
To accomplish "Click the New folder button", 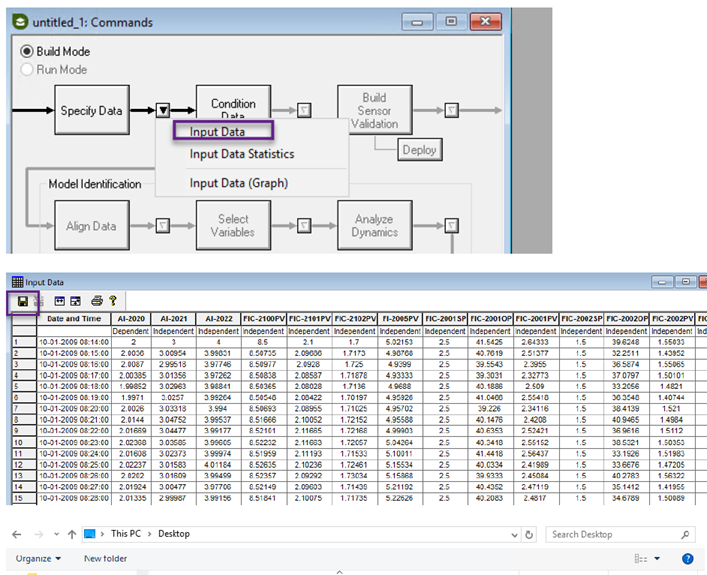I will (105, 559).
